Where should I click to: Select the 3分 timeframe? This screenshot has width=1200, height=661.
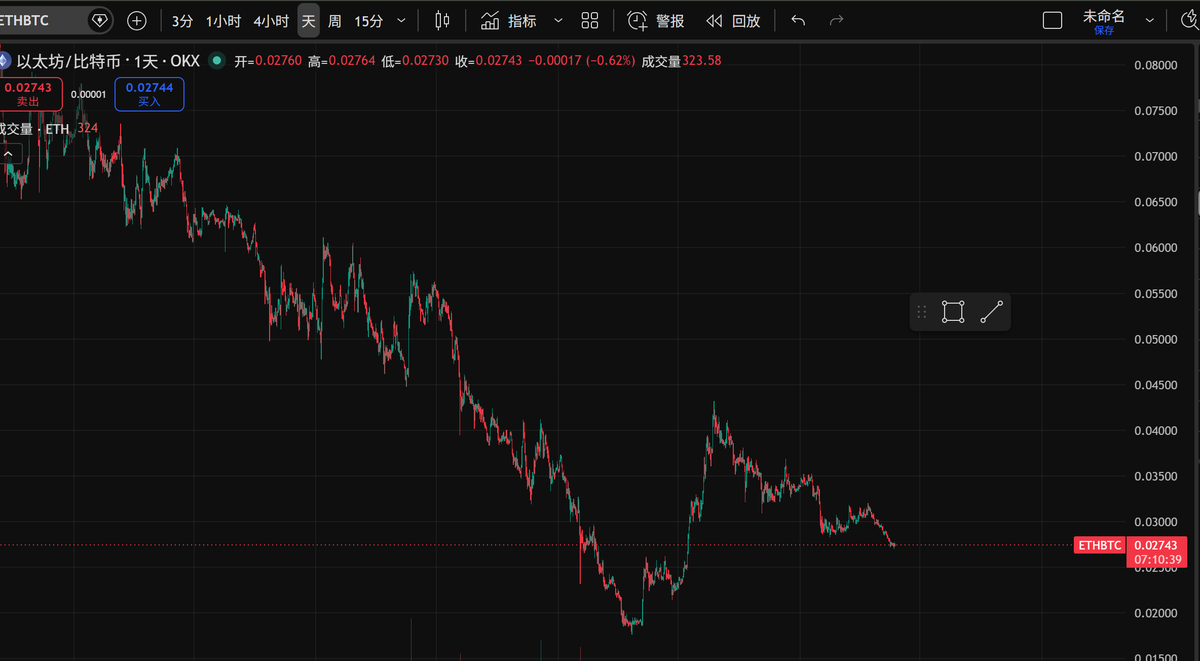coord(182,20)
